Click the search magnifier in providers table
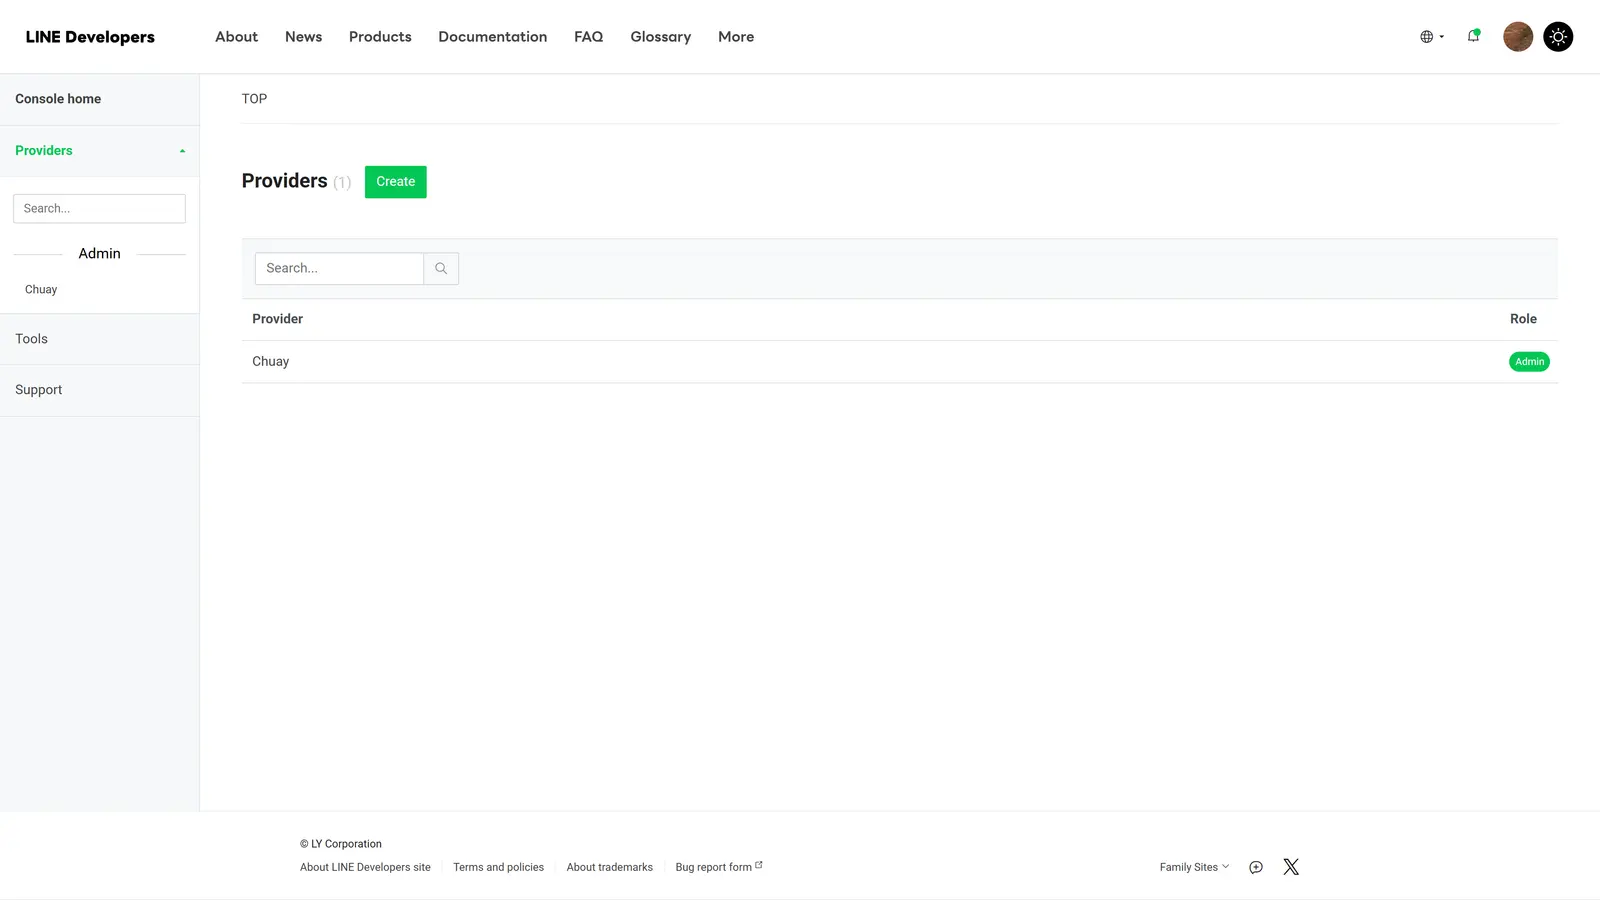 coord(441,269)
